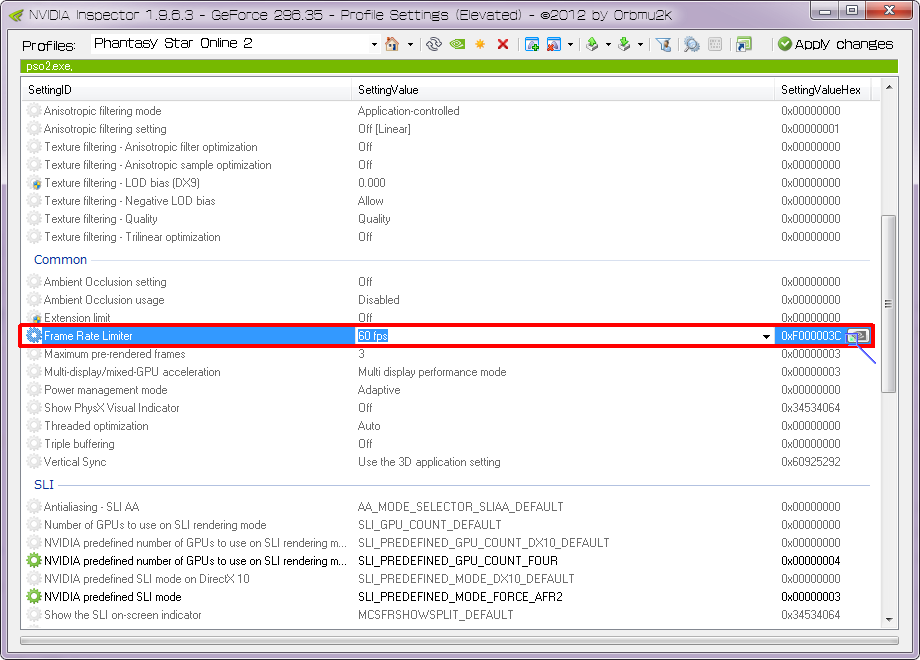
Task: Click the gear icon beside Threaded optimization
Action: tap(34, 426)
